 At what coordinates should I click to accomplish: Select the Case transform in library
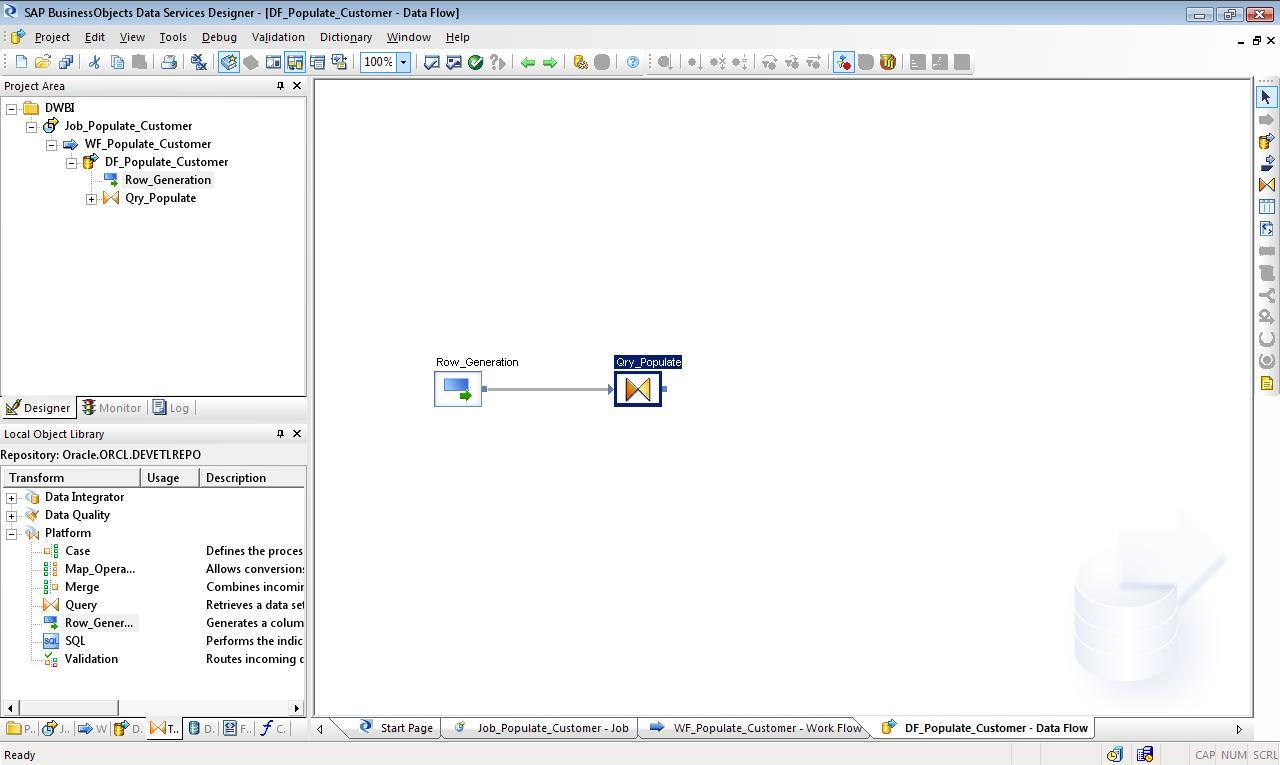click(77, 551)
